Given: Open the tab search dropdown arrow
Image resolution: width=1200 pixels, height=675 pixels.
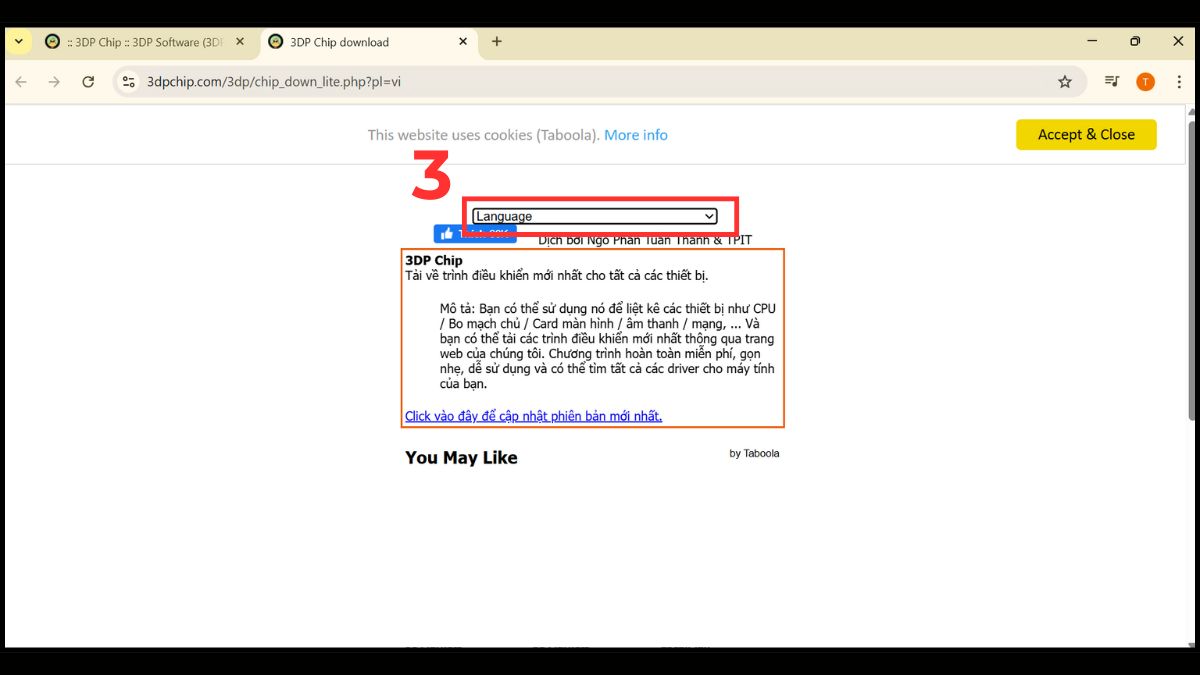Looking at the screenshot, I should [18, 42].
